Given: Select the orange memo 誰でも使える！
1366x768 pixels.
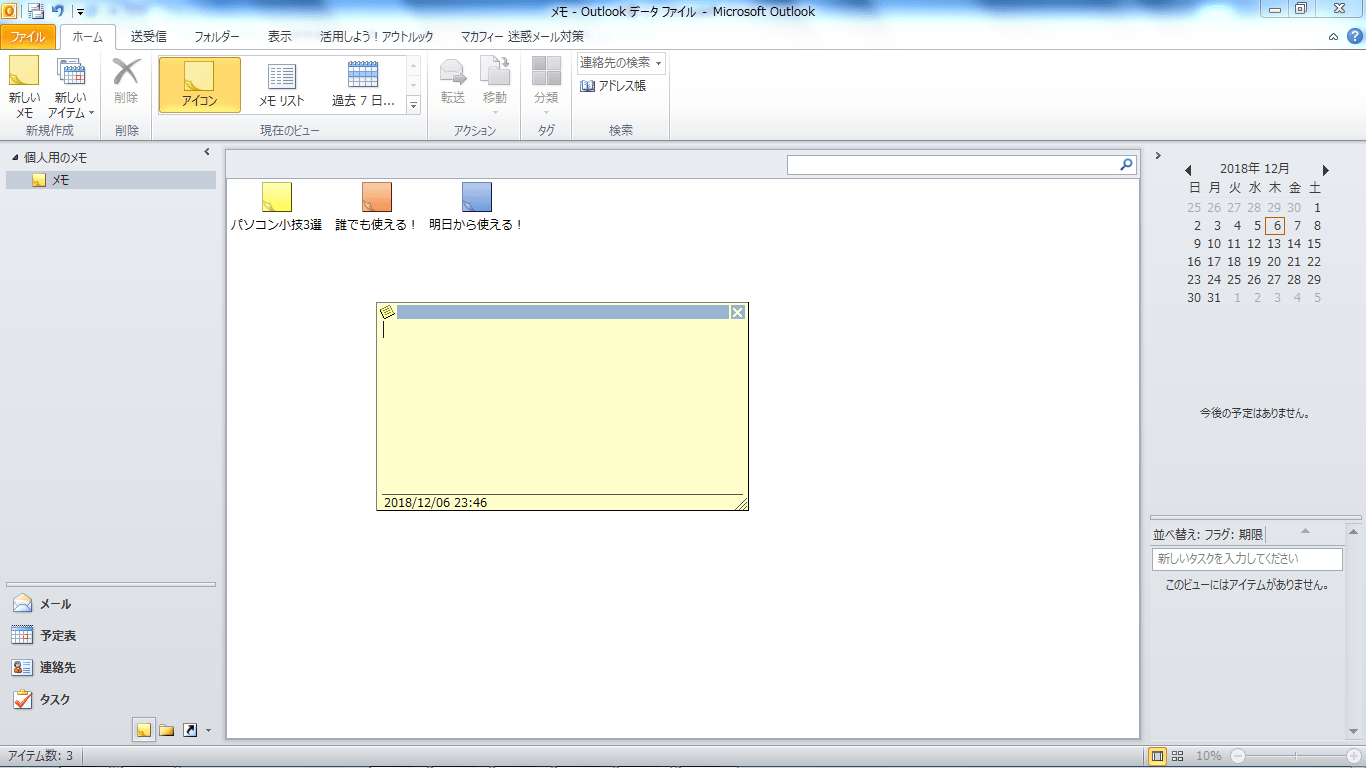Looking at the screenshot, I should tap(377, 207).
